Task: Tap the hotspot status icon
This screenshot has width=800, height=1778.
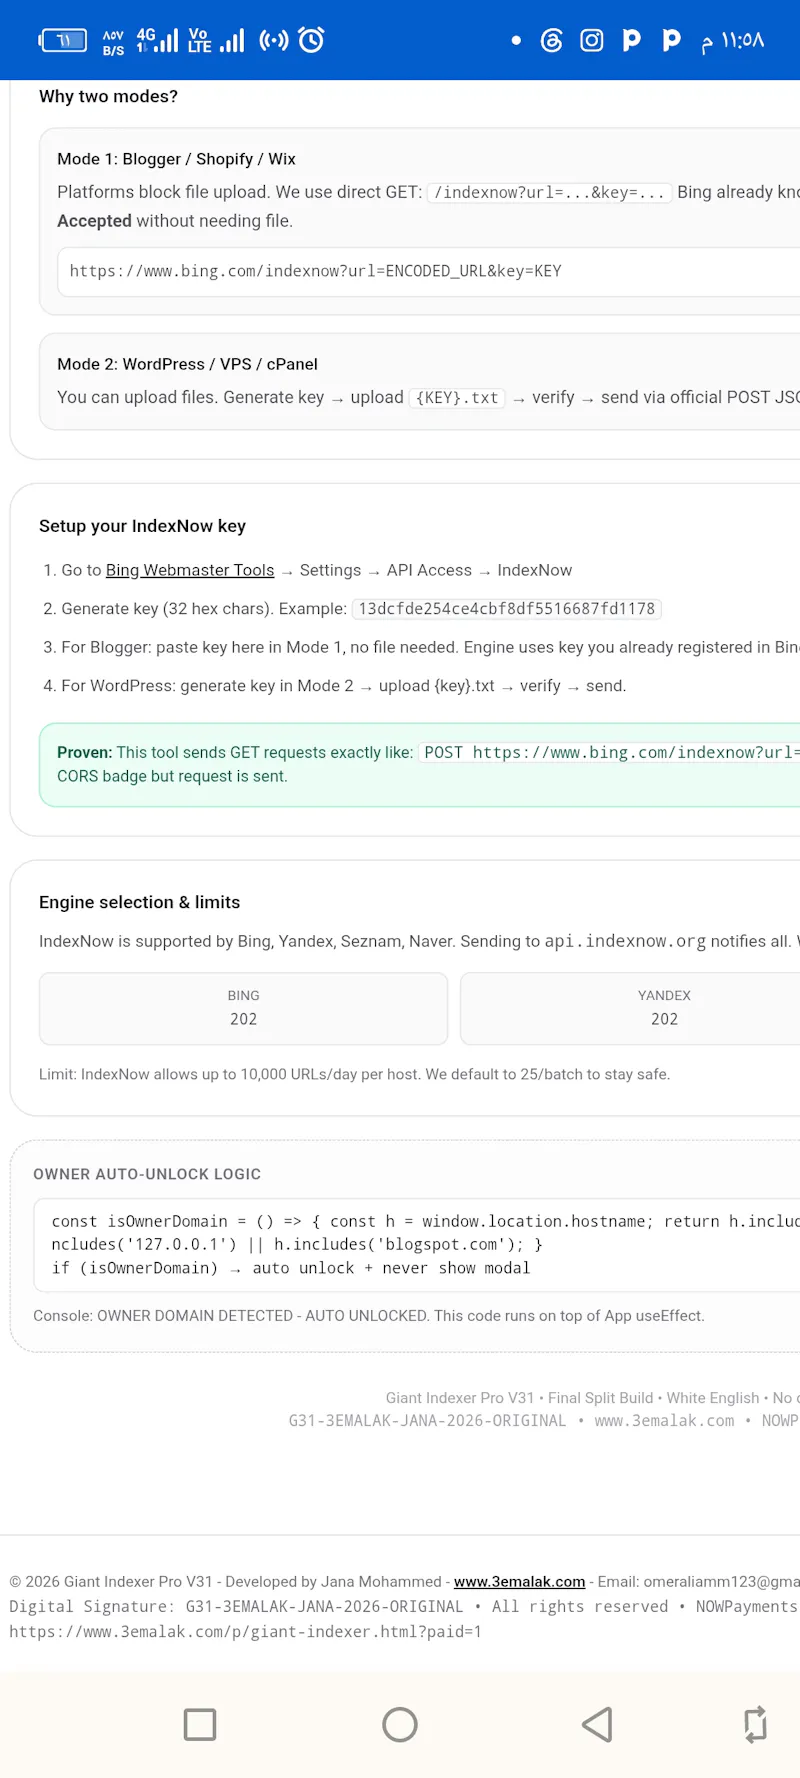Action: [x=274, y=40]
